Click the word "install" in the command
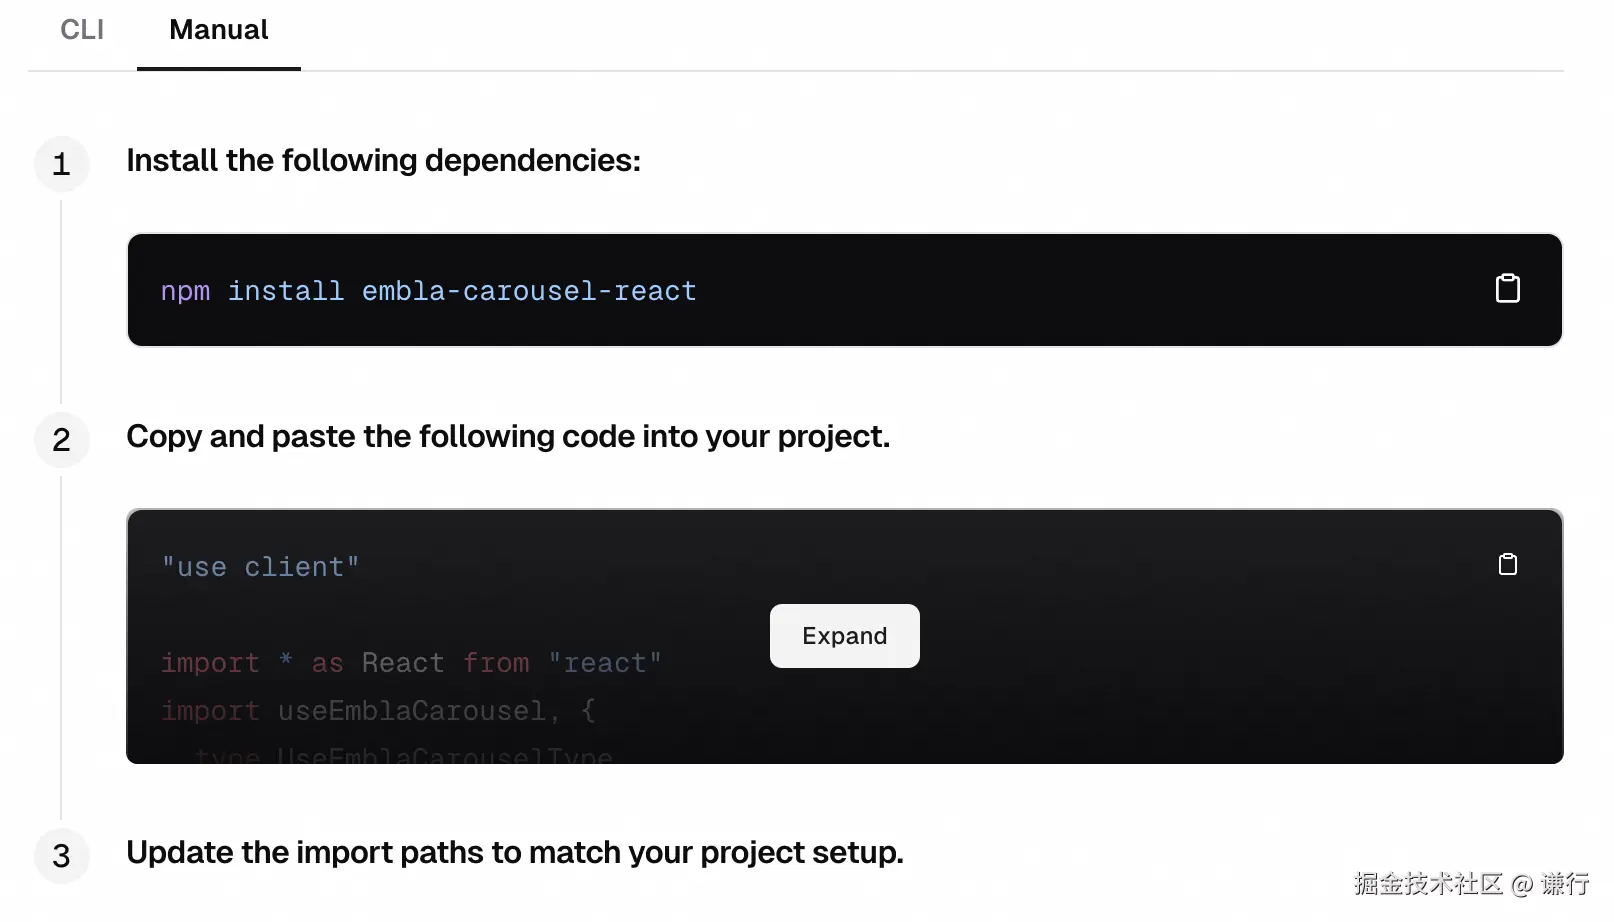Viewport: 1614px width, 922px height. (285, 291)
